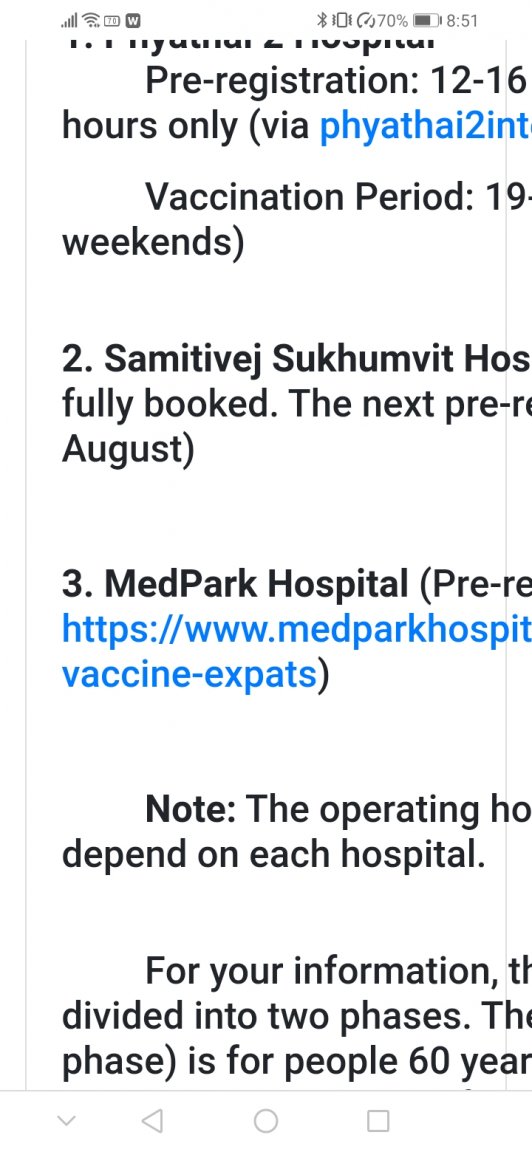Tap the 70% battery percentage text
Screen dimensions: 532x1152
tap(392, 21)
